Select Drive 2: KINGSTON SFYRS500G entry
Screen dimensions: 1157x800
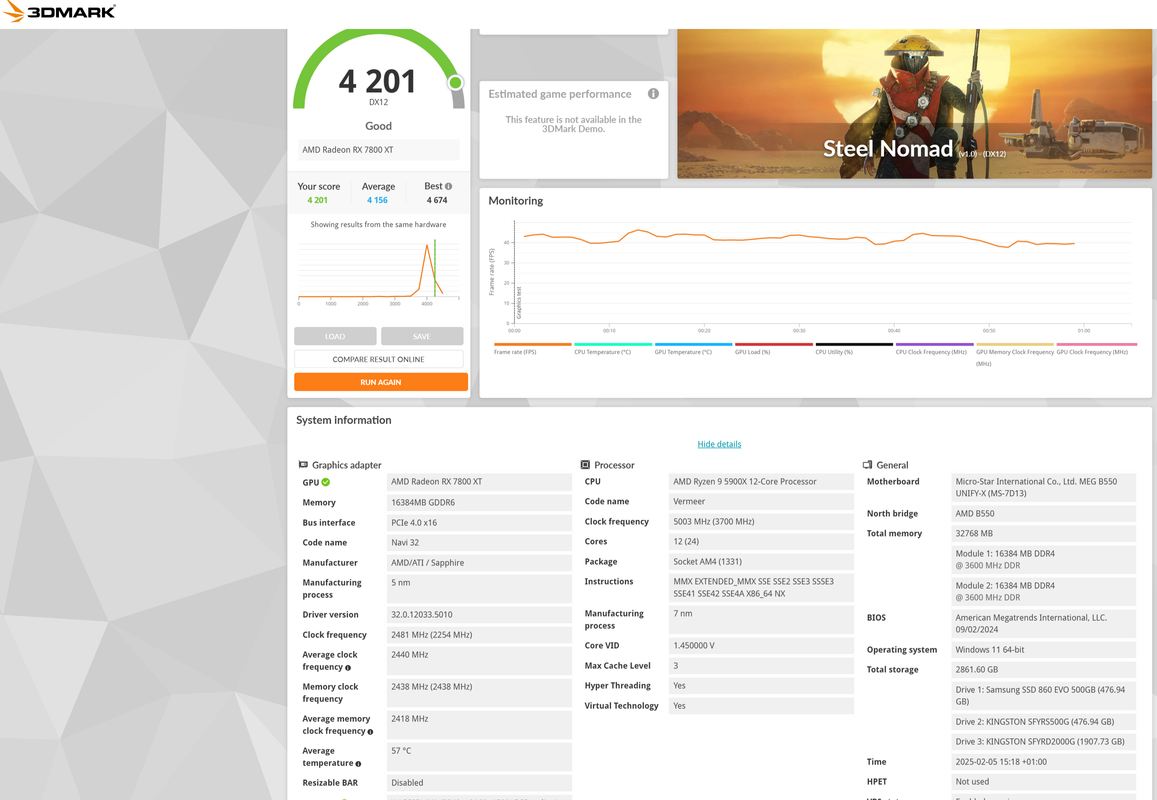pyautogui.click(x=1043, y=723)
